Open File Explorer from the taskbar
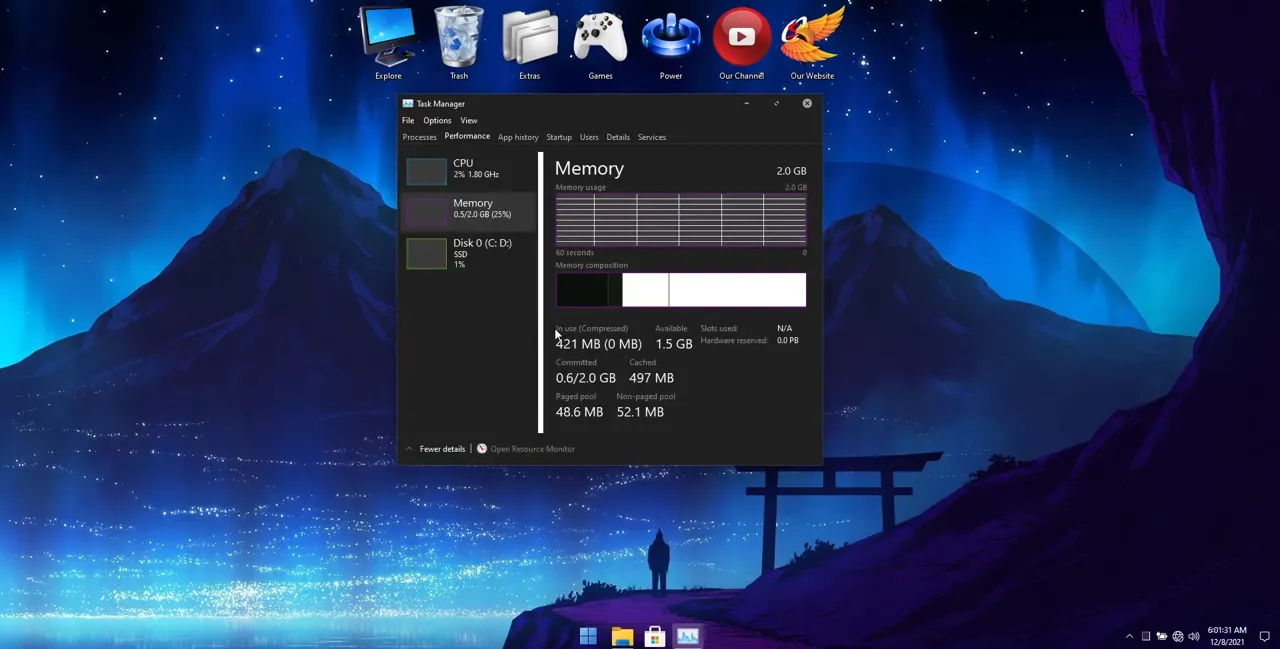 (x=622, y=636)
